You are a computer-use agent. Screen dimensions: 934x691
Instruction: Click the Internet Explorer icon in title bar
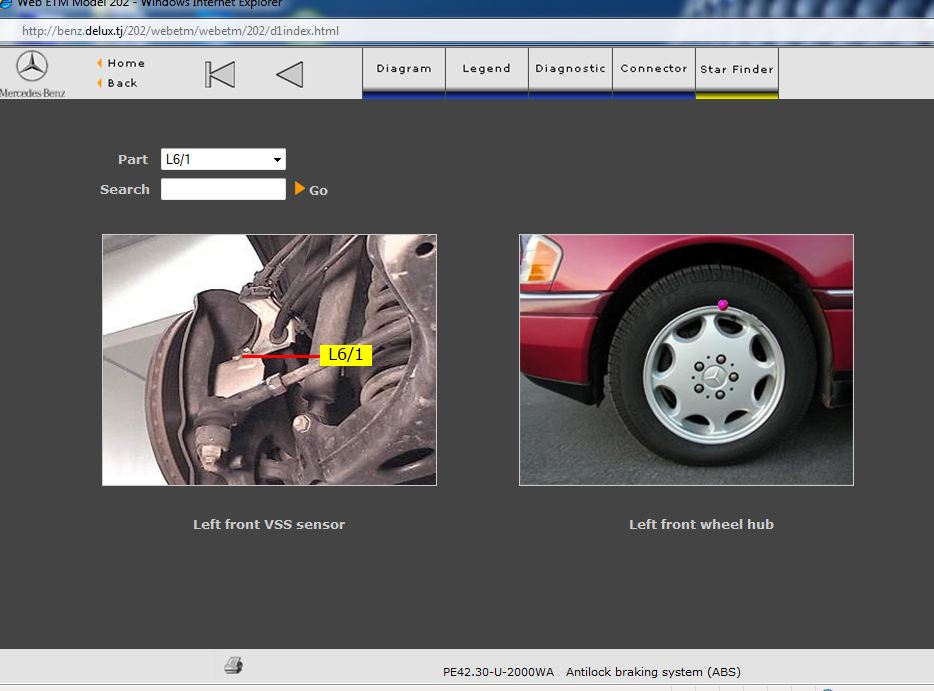pos(5,3)
